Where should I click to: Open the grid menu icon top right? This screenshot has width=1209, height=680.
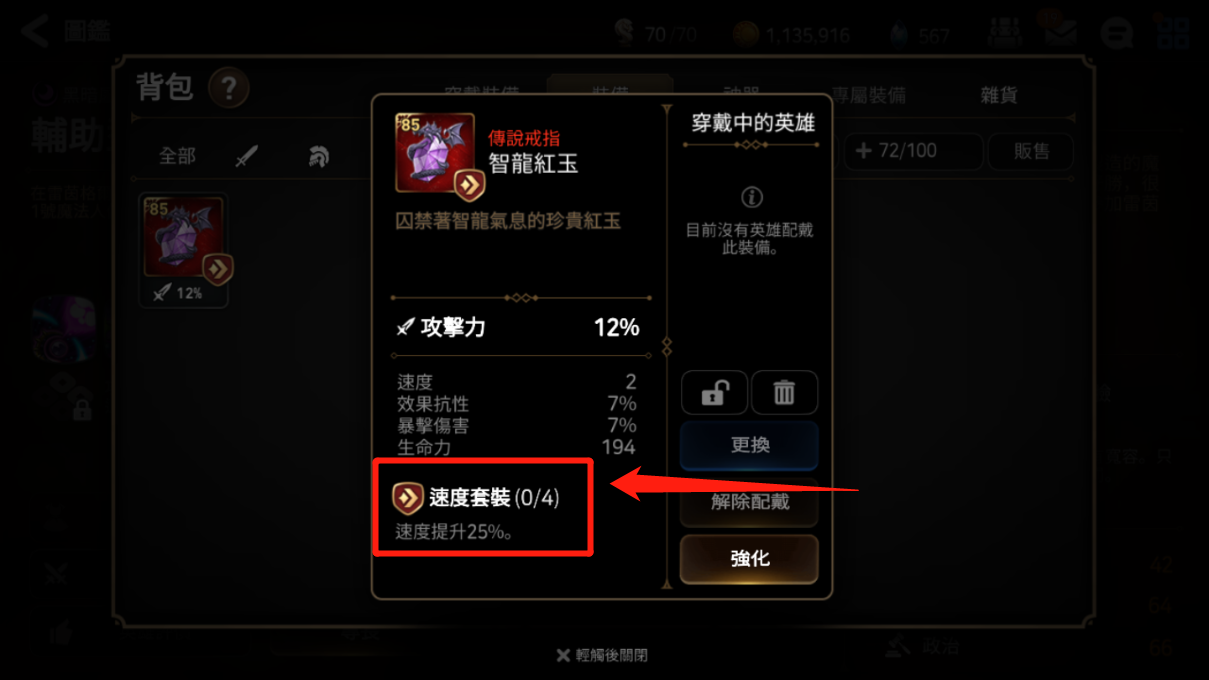pos(1174,32)
